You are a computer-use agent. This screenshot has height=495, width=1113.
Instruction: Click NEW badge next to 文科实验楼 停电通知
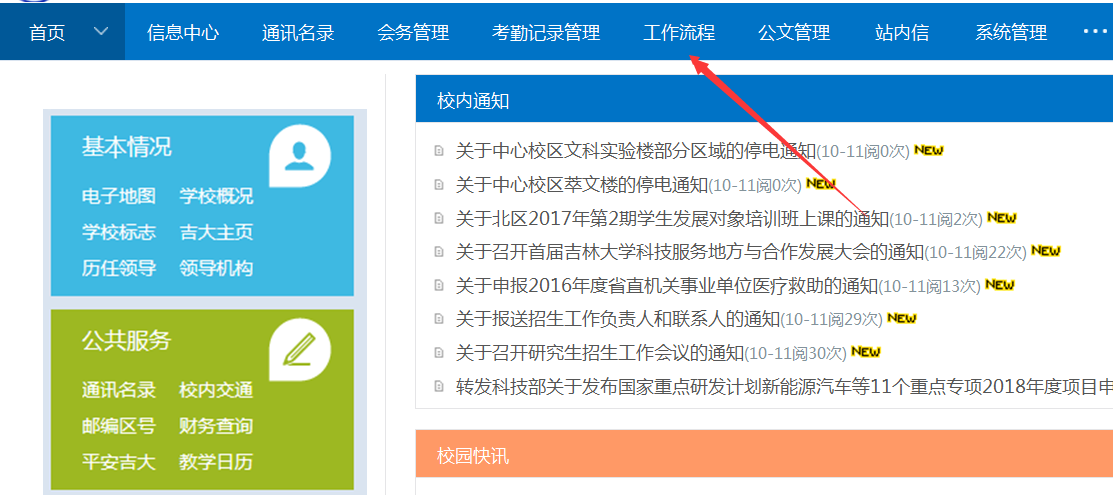[928, 151]
